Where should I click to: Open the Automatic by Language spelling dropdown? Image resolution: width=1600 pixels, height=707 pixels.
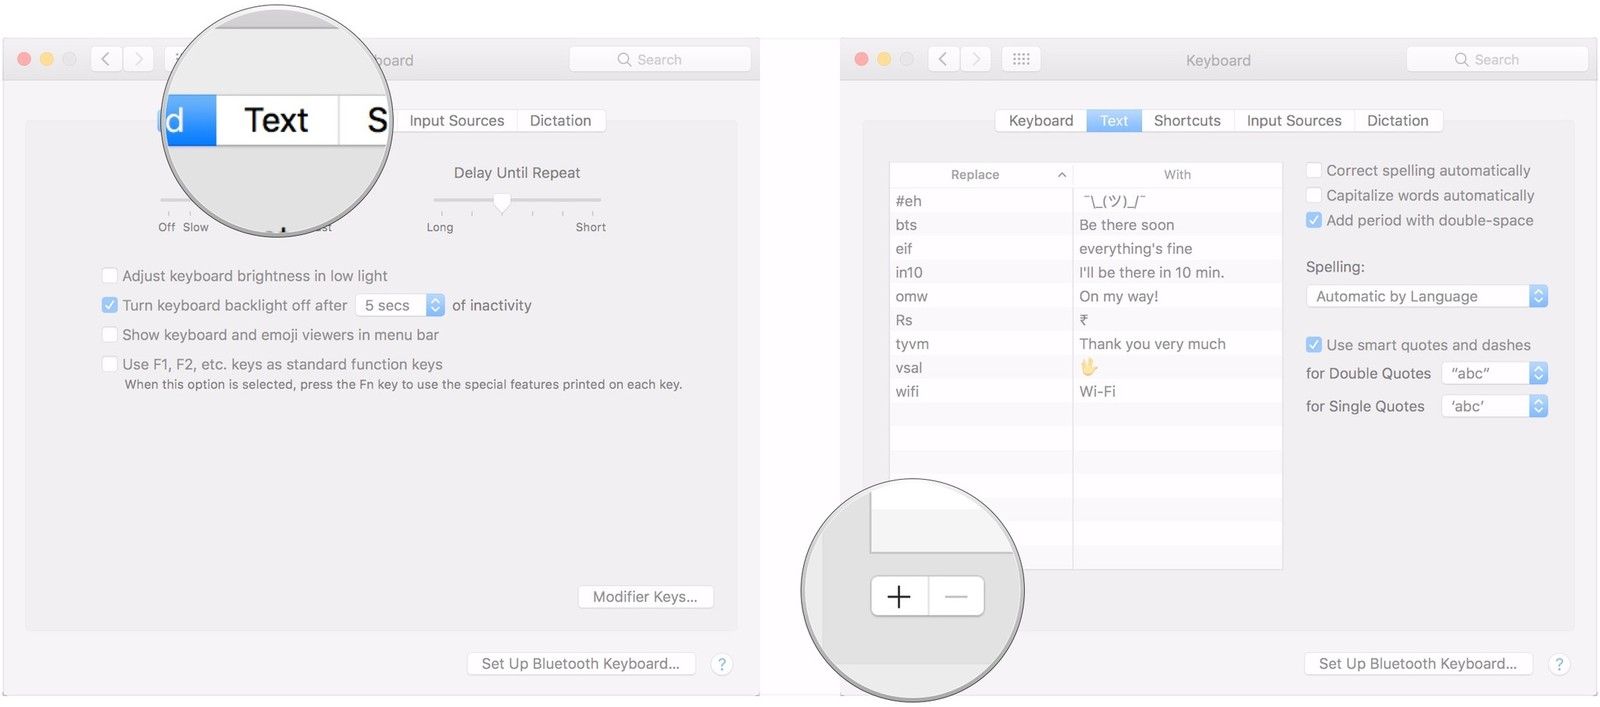click(x=1426, y=296)
